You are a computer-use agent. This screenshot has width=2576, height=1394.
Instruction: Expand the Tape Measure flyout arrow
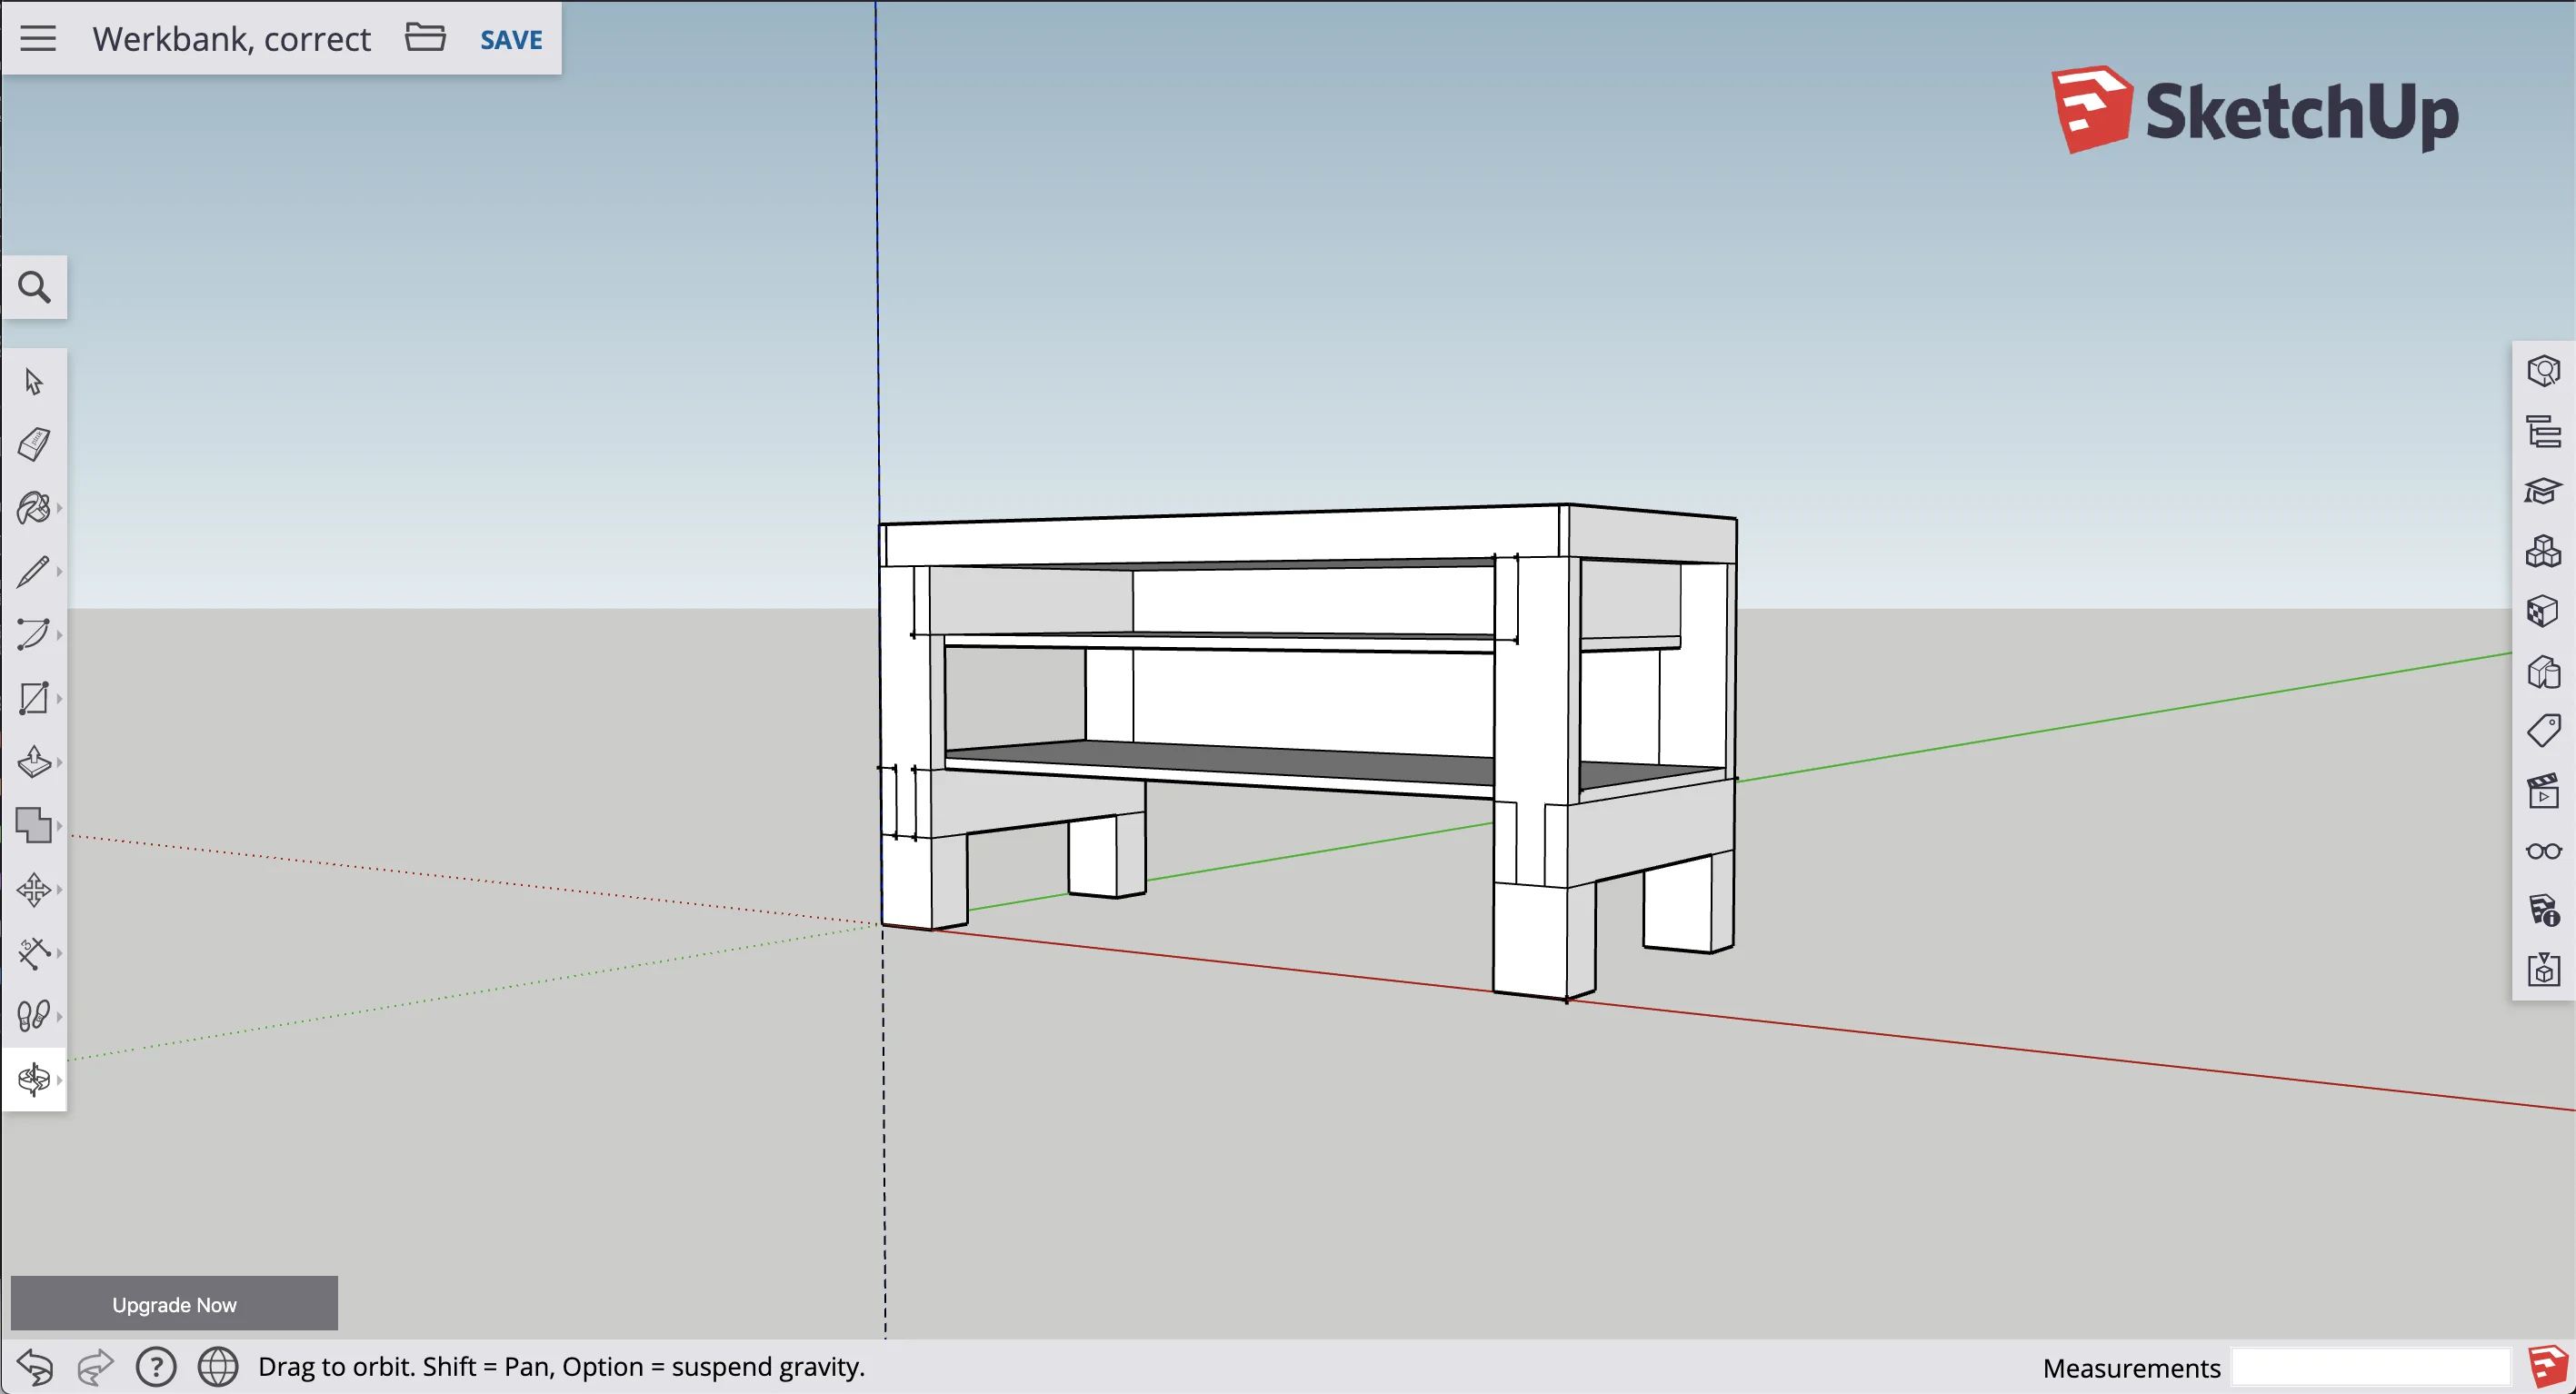click(60, 953)
